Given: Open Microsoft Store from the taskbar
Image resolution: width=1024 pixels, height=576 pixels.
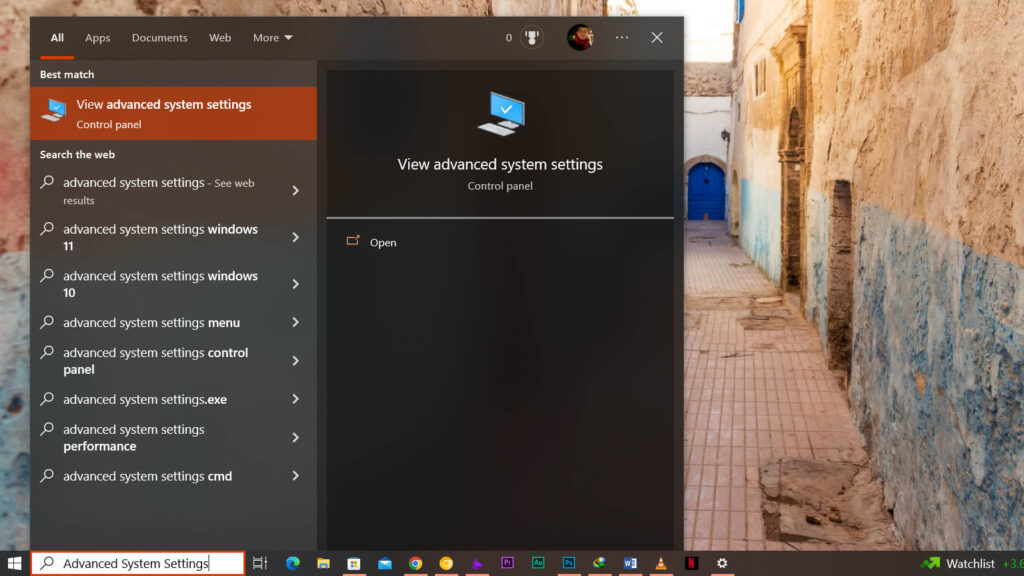Looking at the screenshot, I should (354, 563).
